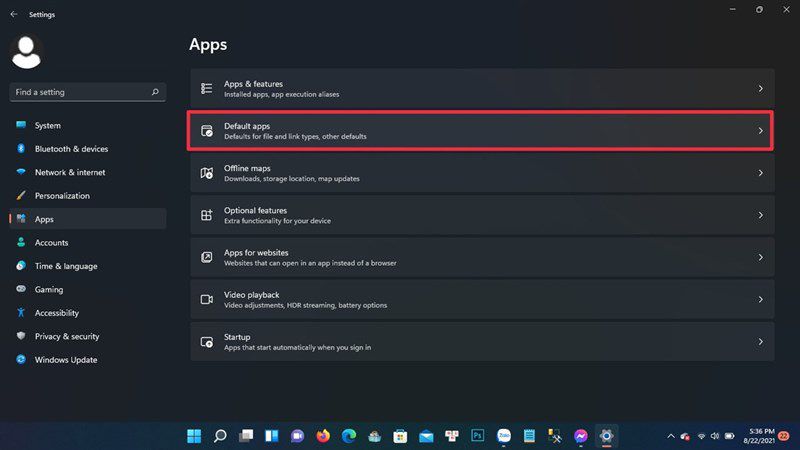Viewport: 800px width, 450px height.
Task: Open Messenger from the taskbar
Action: tap(581, 436)
